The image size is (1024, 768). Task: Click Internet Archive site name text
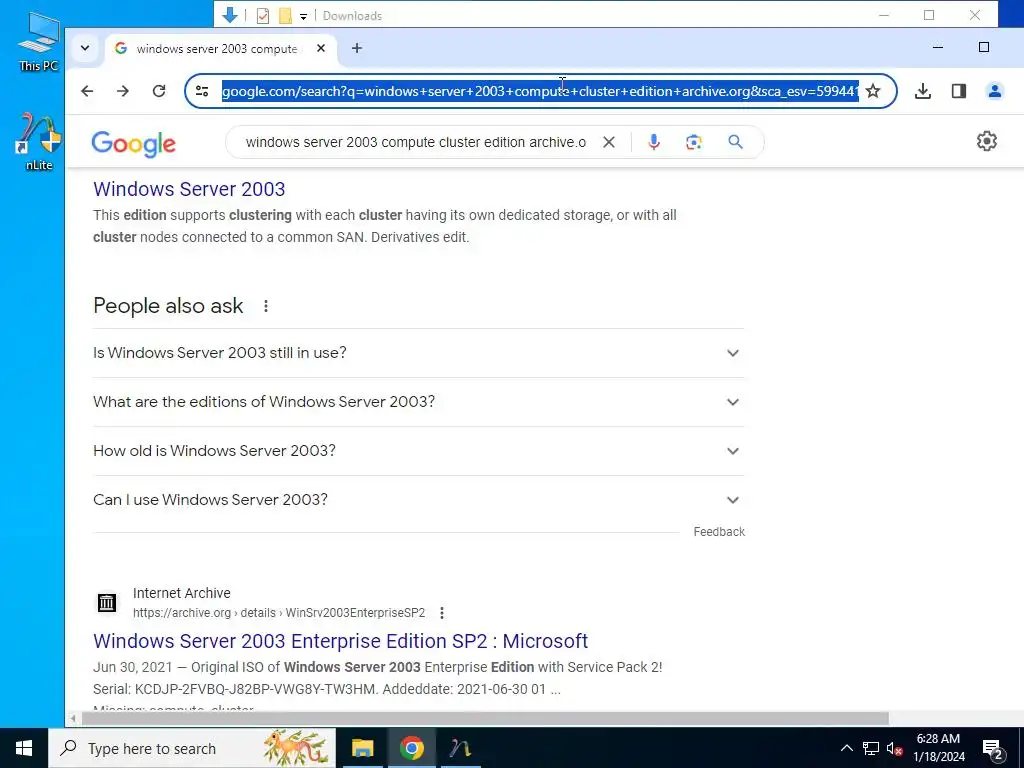point(182,593)
